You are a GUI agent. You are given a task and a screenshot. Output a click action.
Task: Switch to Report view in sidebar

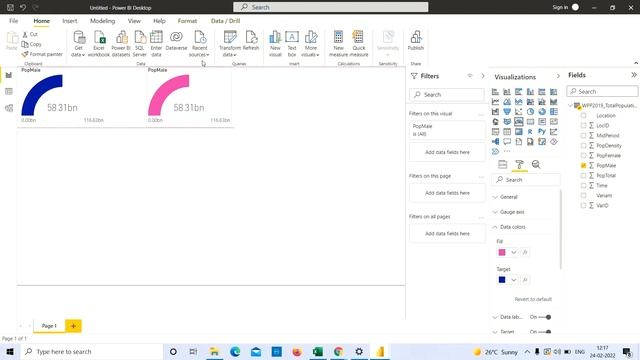click(x=9, y=75)
